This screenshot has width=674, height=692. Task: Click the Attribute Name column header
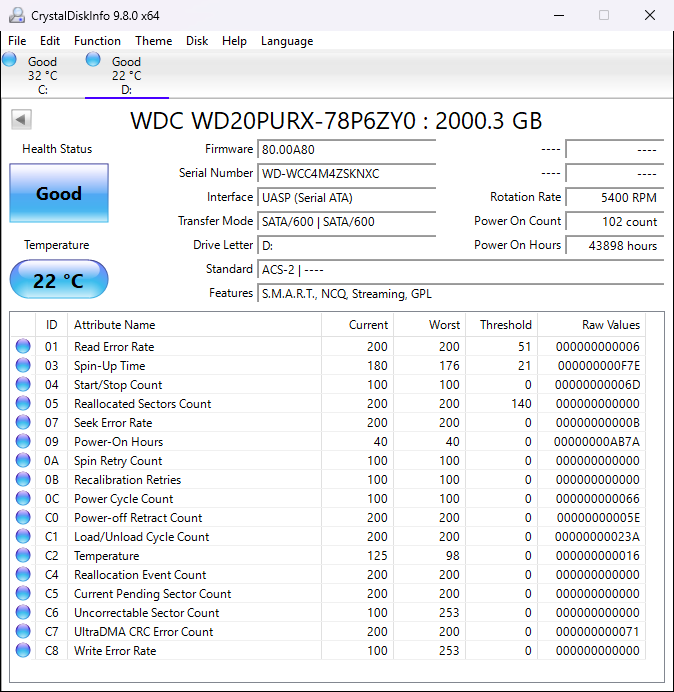115,325
